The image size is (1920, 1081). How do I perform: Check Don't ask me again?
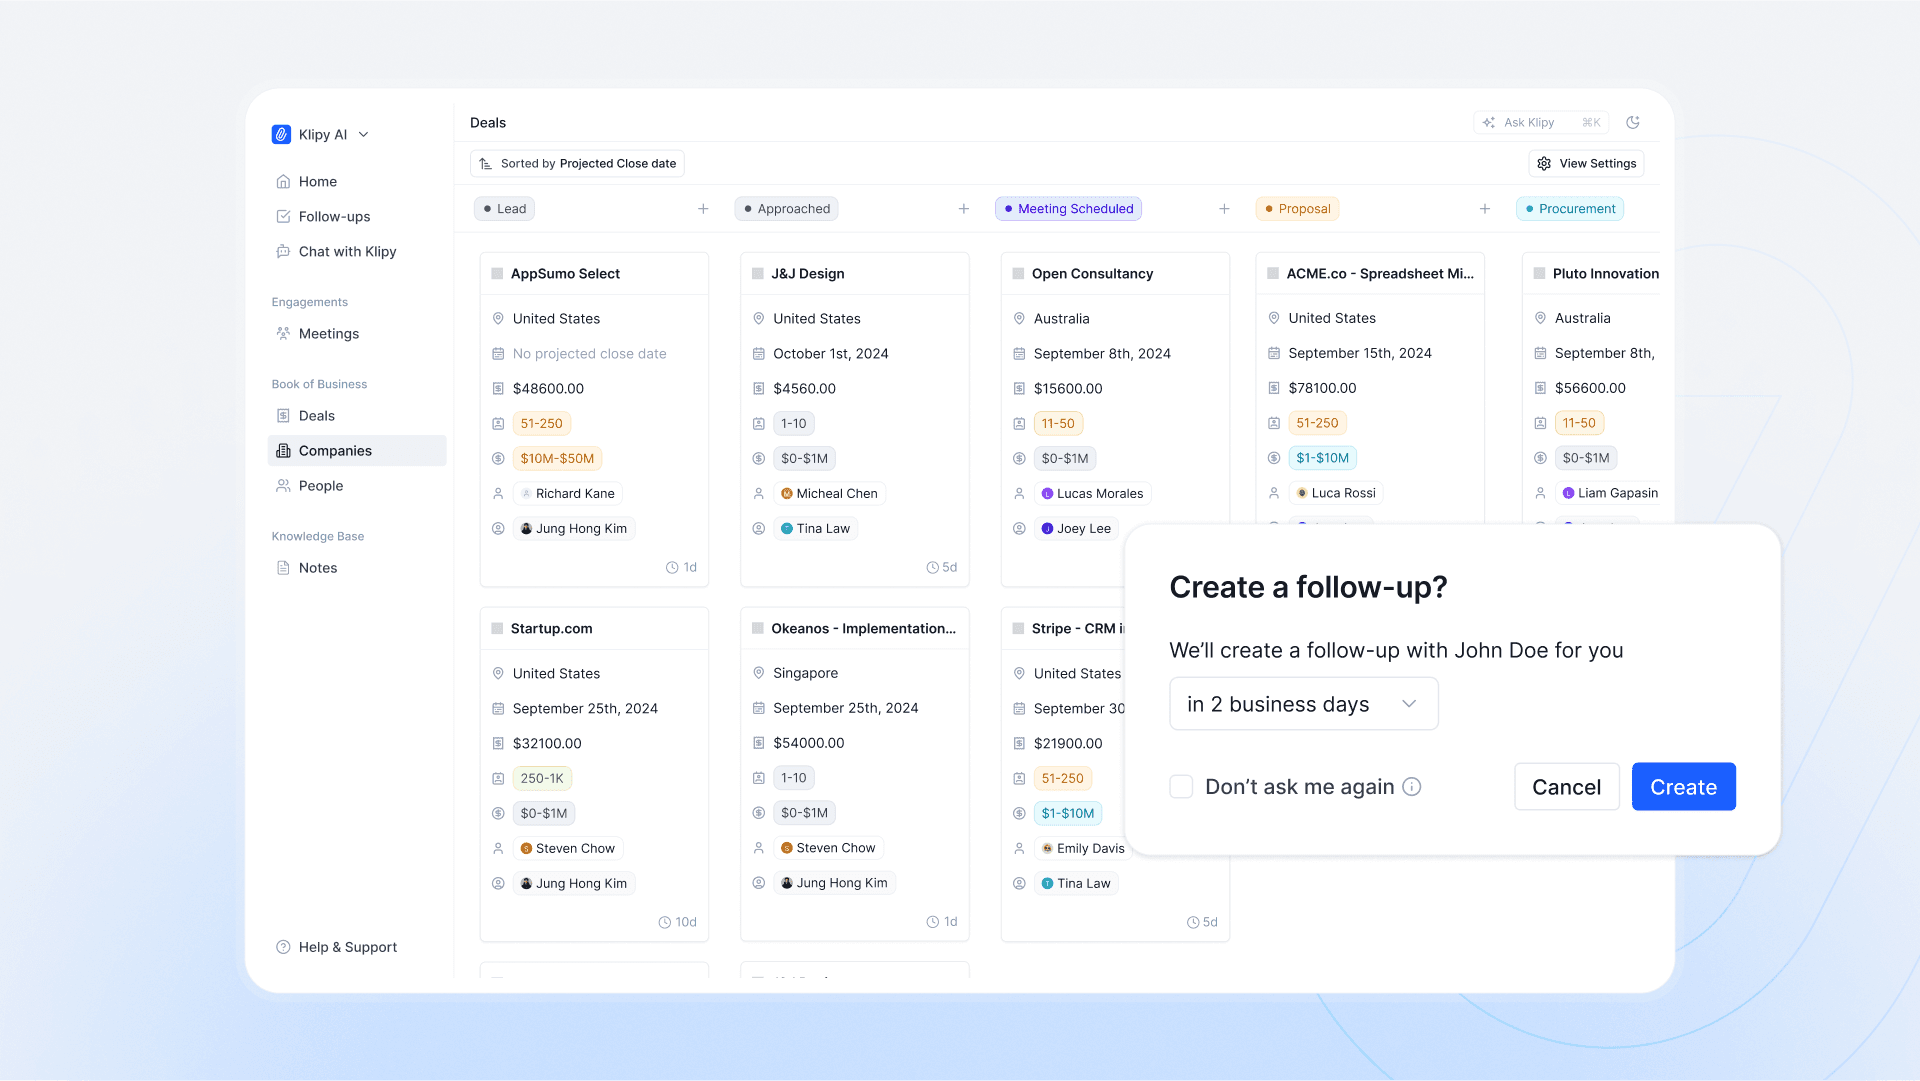tap(1181, 787)
